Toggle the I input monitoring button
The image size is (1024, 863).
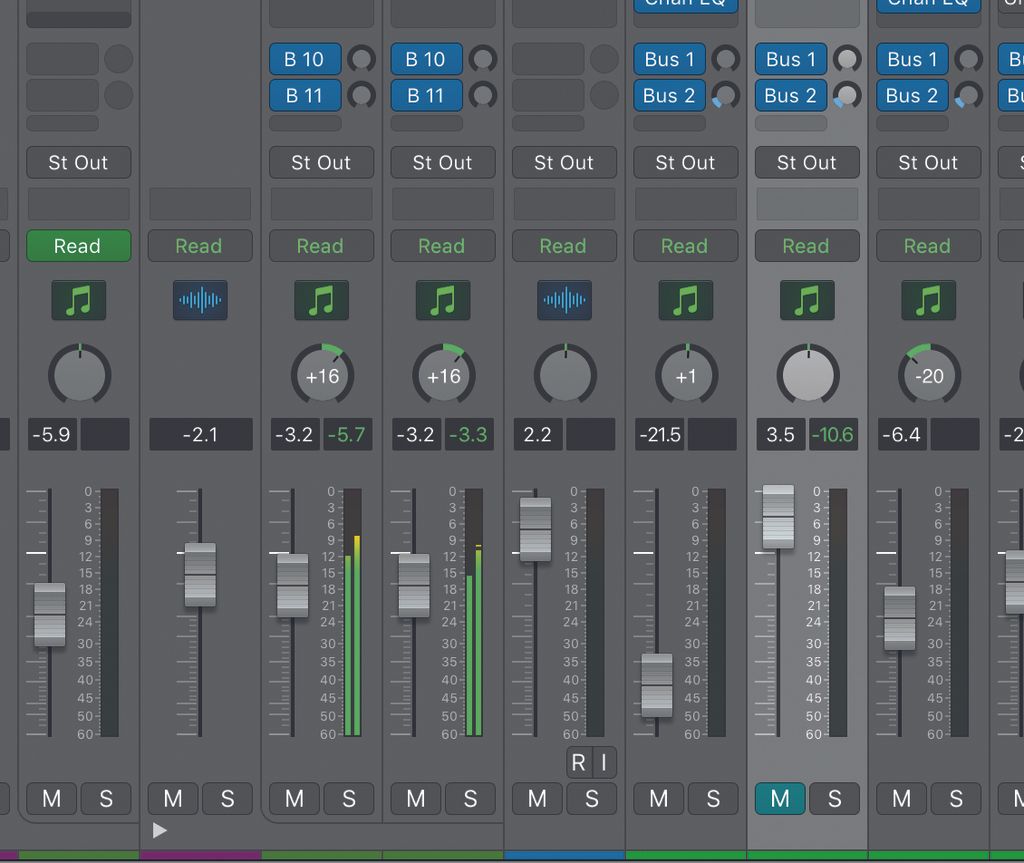(604, 762)
